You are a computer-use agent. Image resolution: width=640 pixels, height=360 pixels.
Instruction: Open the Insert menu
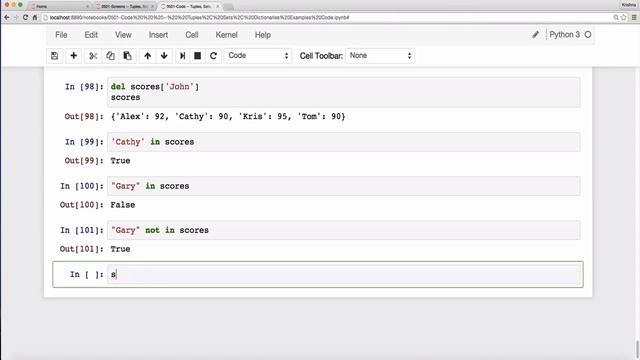(158, 35)
